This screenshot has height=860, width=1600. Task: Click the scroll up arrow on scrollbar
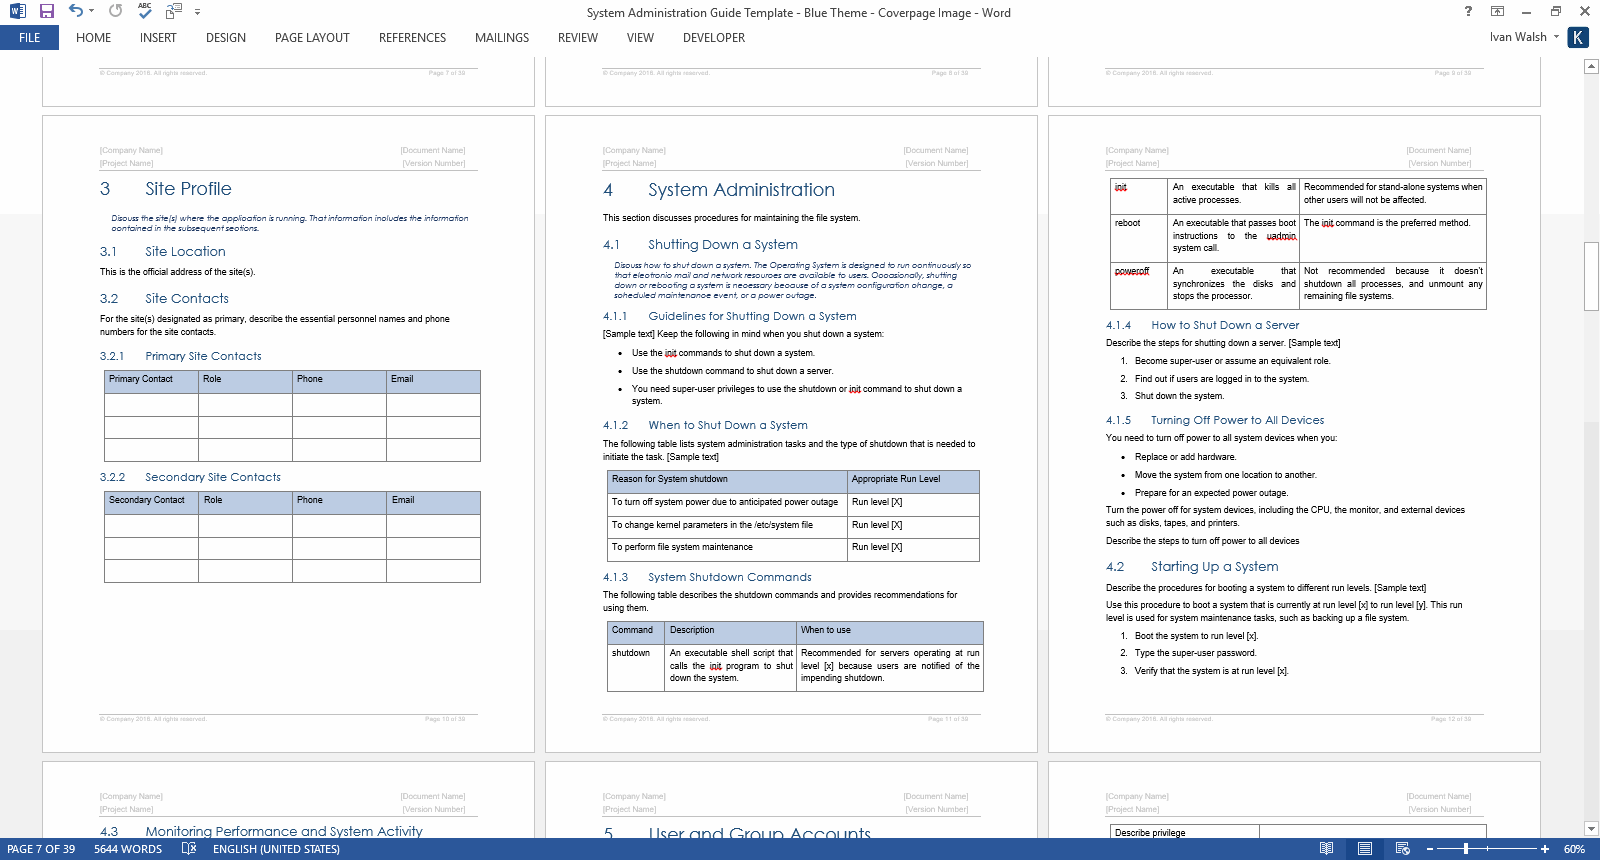point(1591,66)
